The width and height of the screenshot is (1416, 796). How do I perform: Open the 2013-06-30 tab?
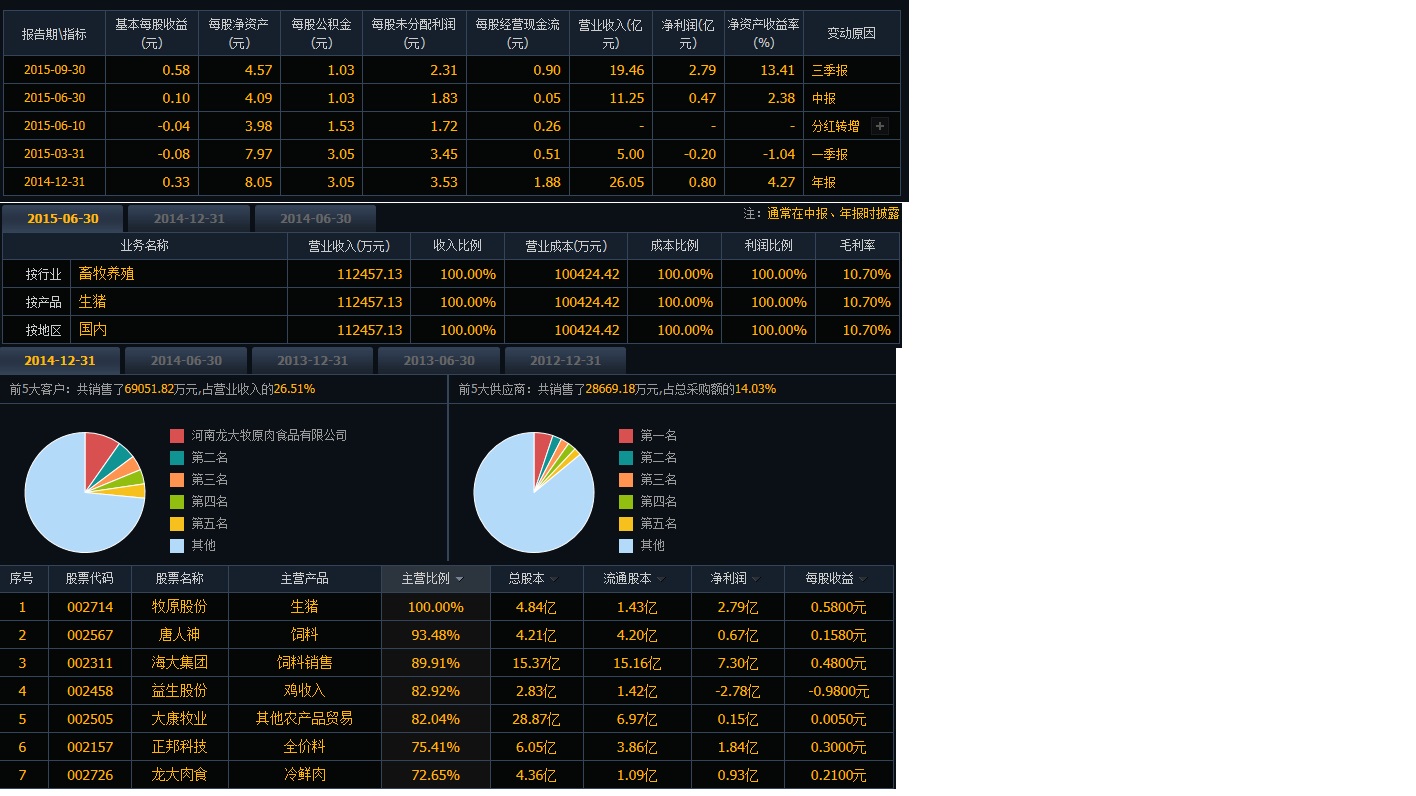coord(439,361)
